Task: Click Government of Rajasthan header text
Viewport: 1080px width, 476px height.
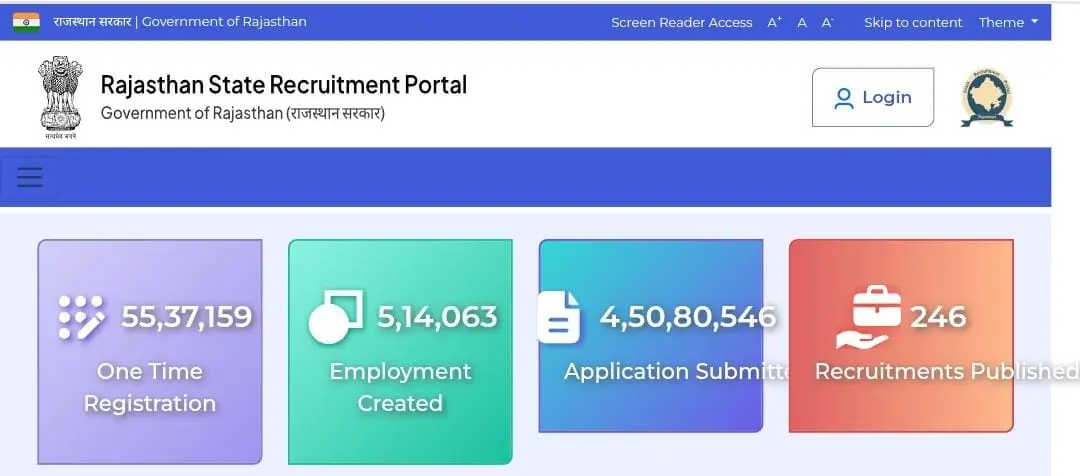Action: pos(224,22)
